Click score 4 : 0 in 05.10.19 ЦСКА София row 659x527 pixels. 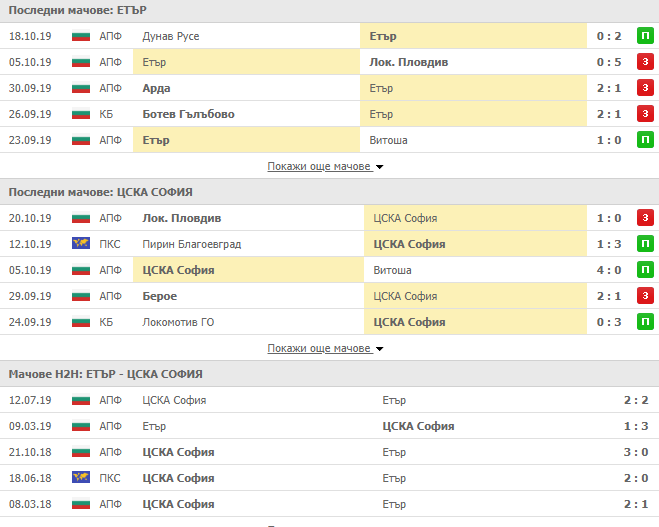click(609, 270)
